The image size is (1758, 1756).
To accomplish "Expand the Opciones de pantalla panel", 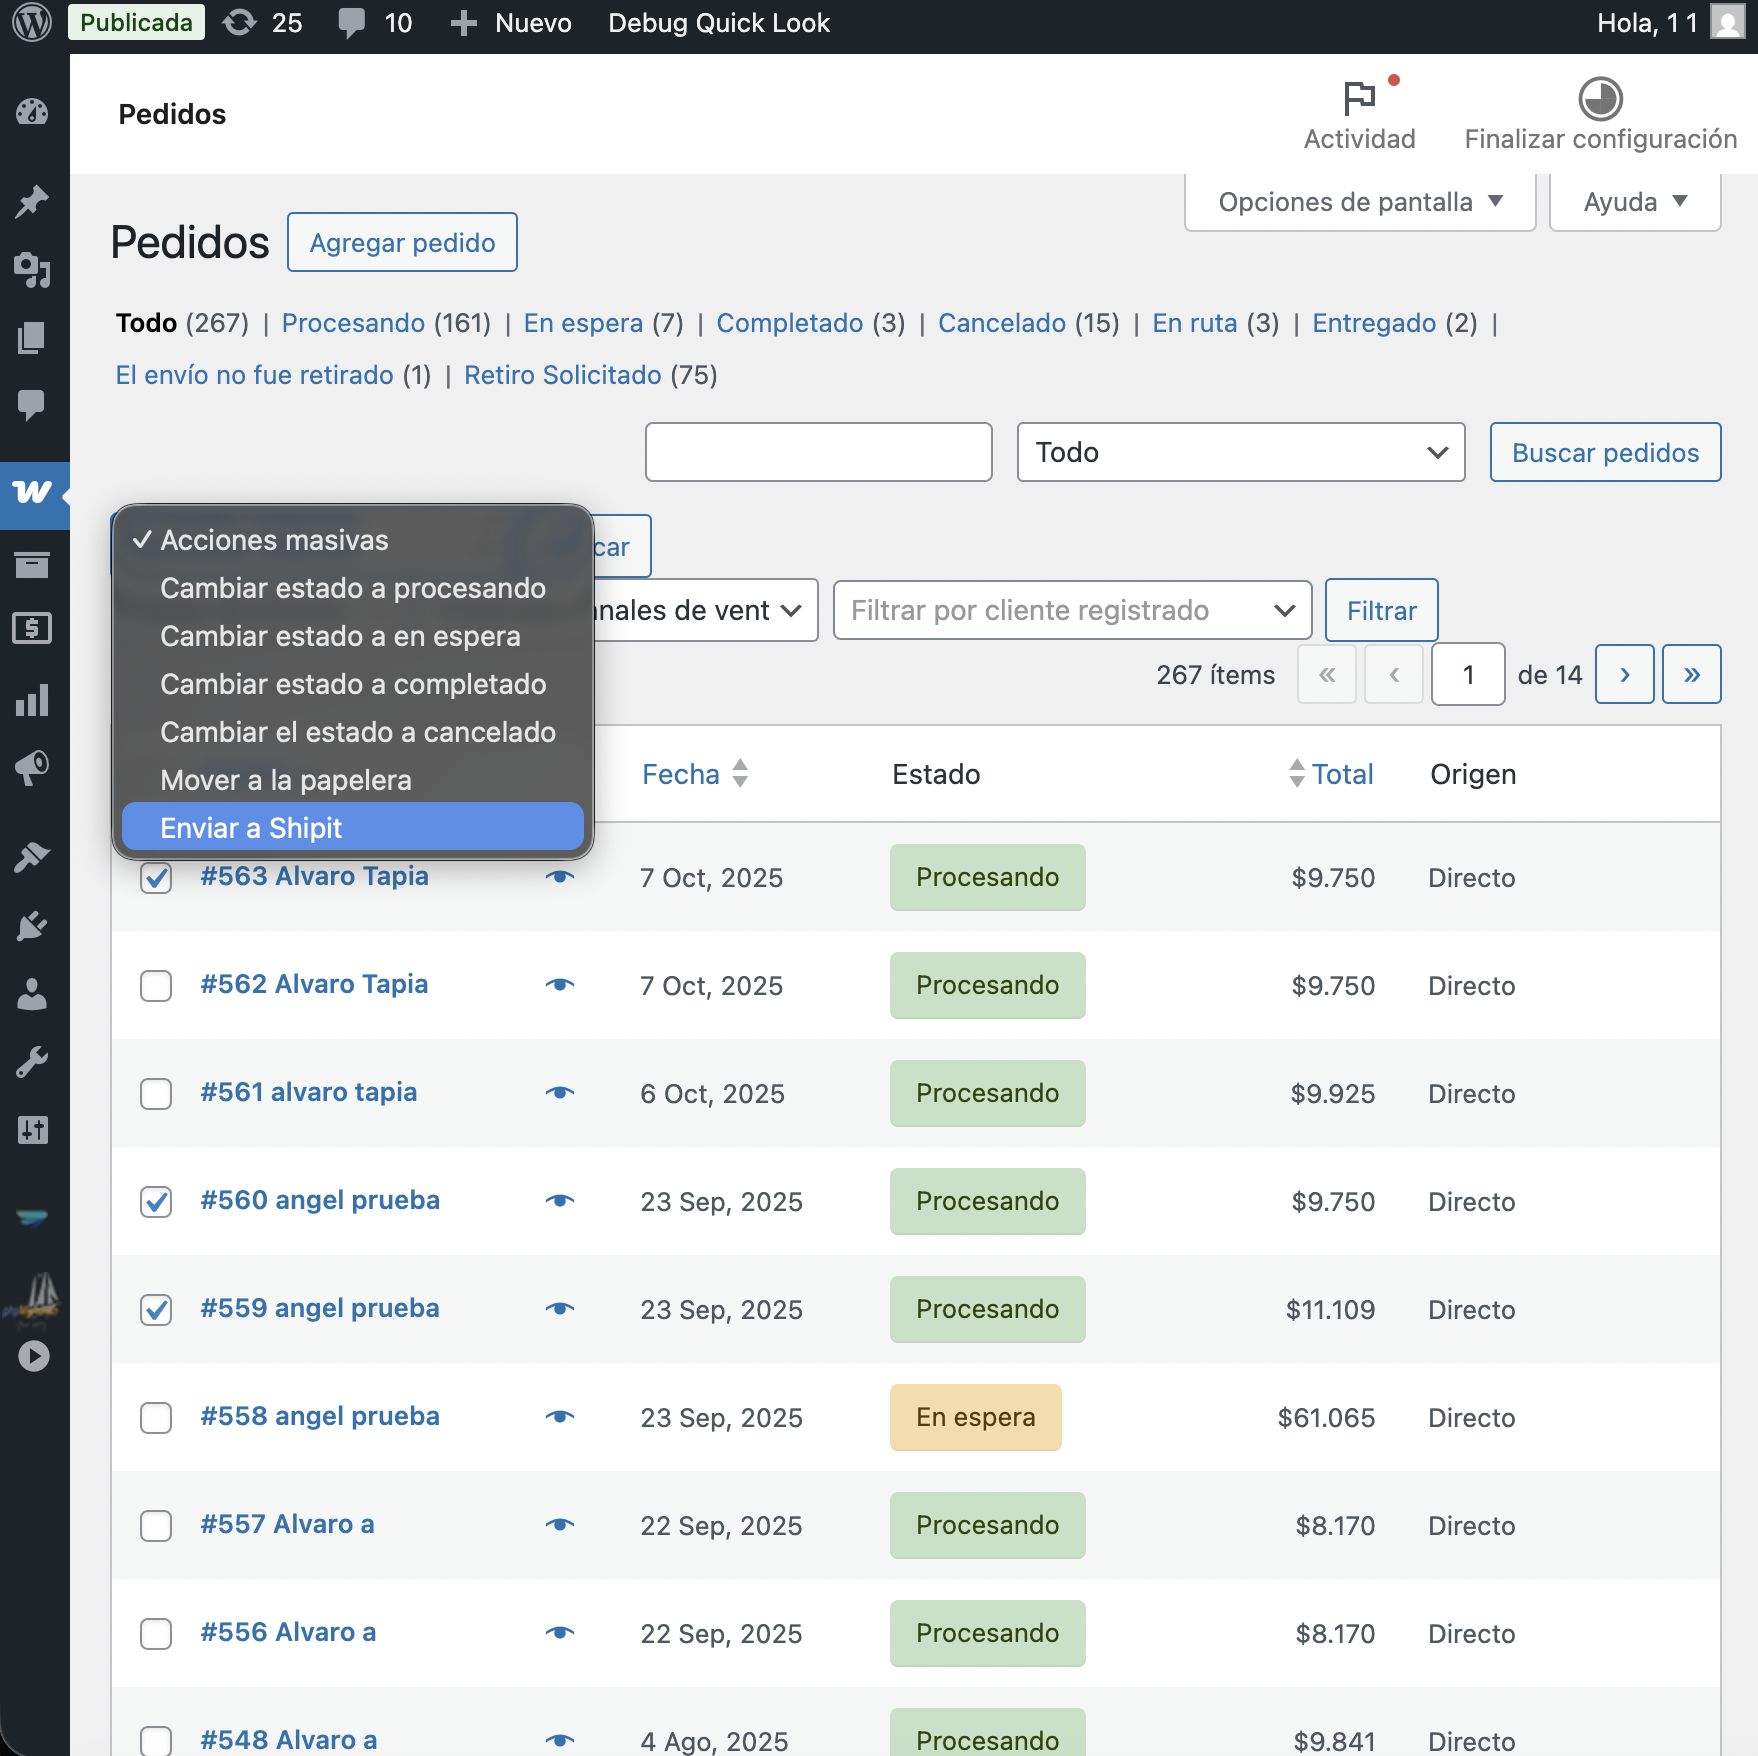I will 1359,202.
